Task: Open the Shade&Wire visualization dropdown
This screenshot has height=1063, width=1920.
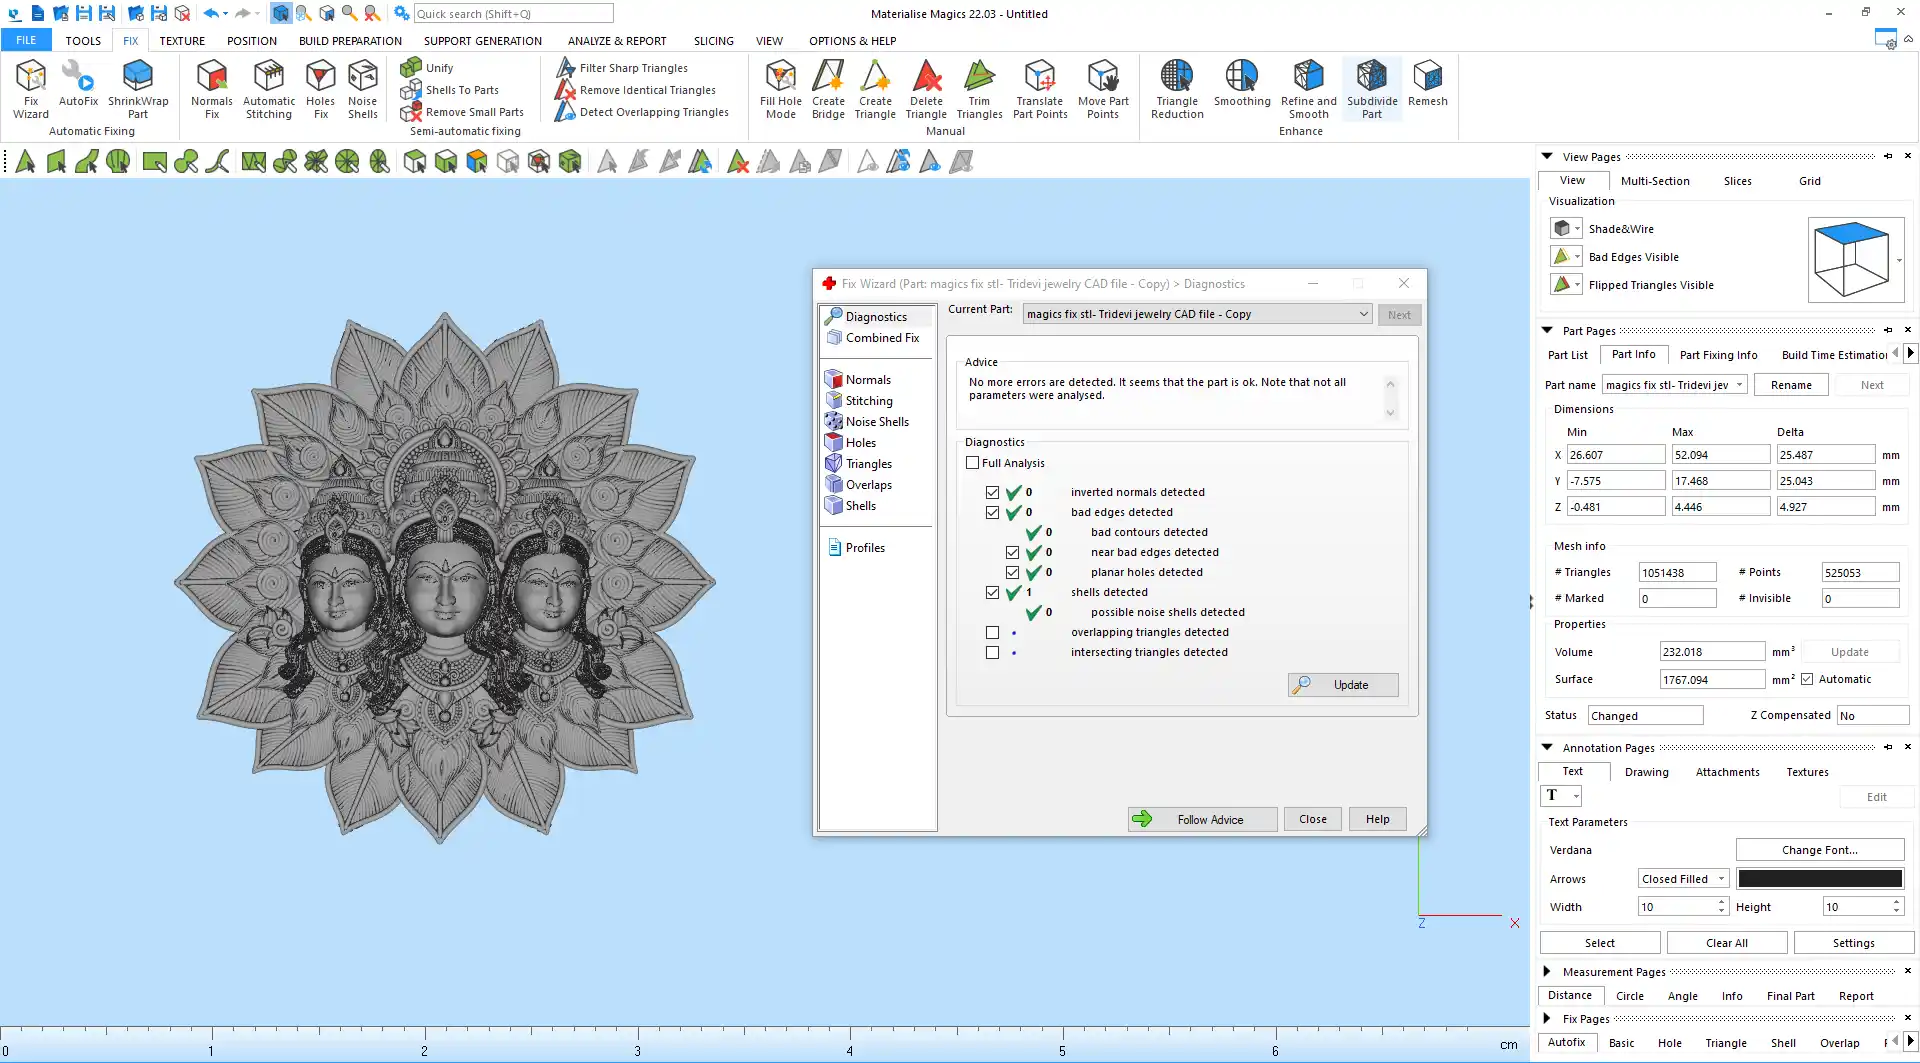Action: tap(1577, 229)
